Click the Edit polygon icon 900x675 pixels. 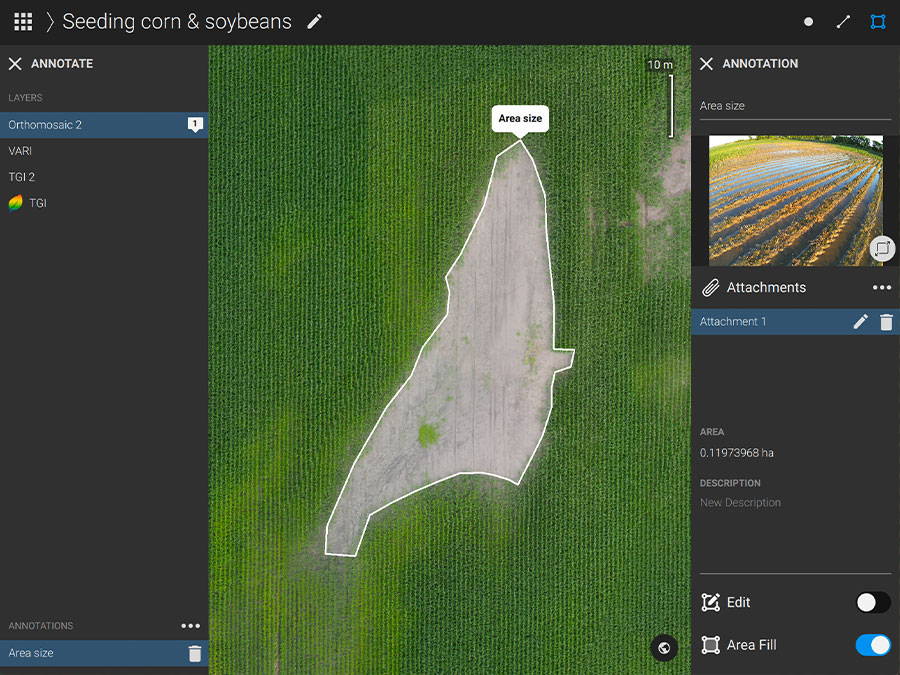pyautogui.click(x=711, y=603)
